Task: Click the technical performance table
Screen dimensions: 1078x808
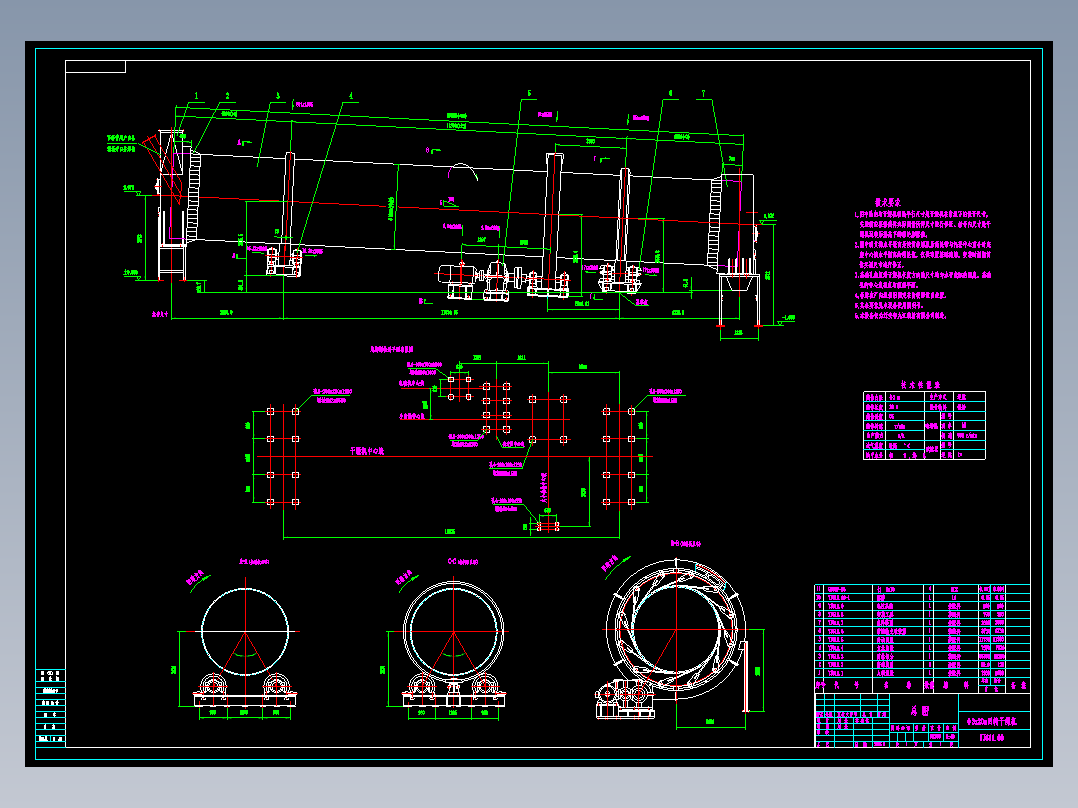Action: [x=924, y=426]
